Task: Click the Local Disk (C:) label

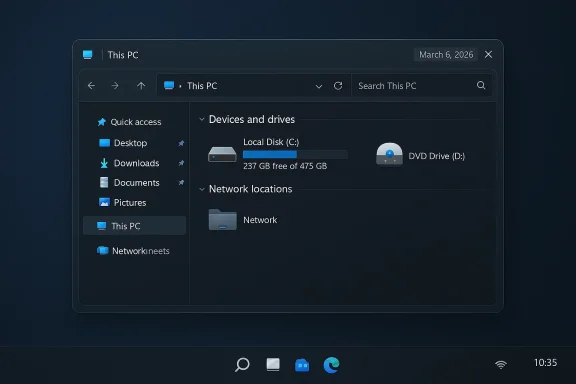Action: [x=271, y=142]
